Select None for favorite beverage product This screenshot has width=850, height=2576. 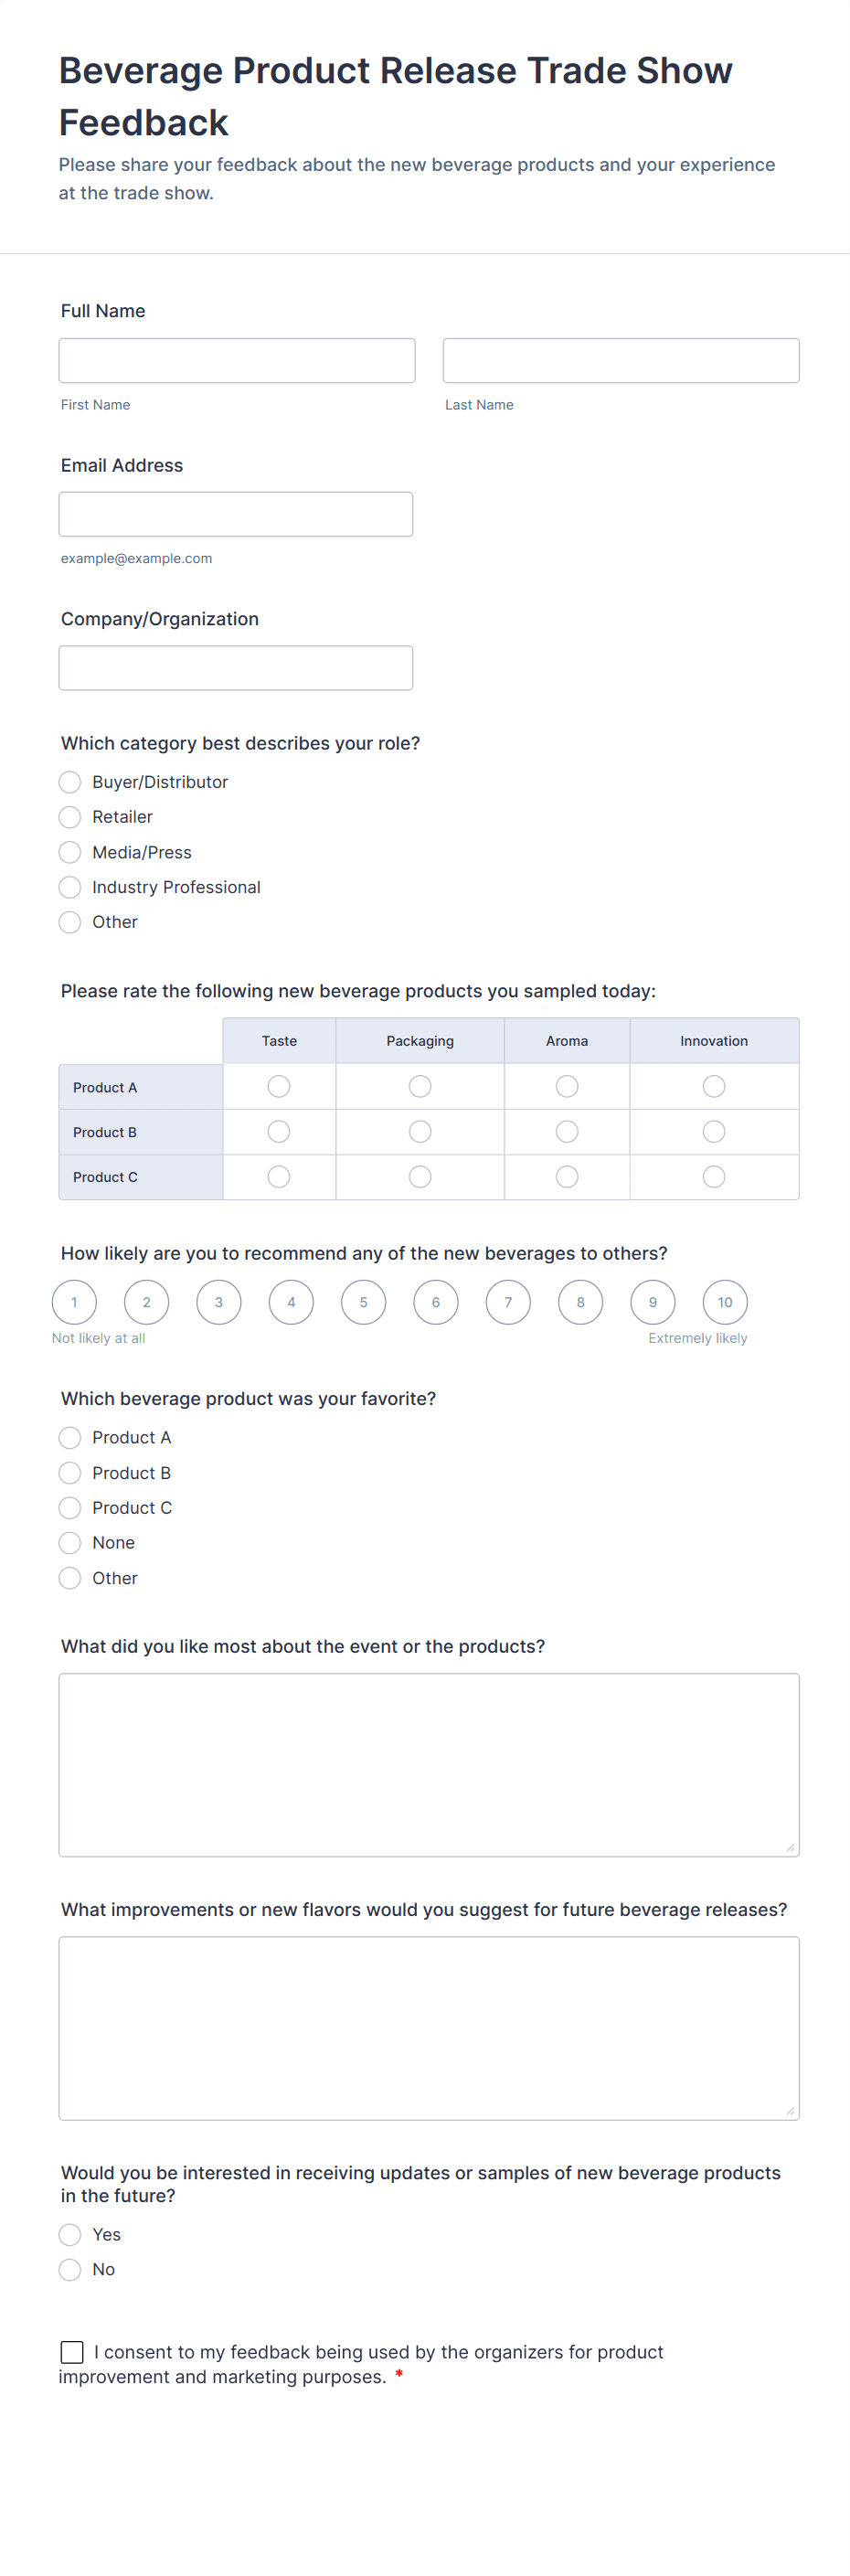70,1543
